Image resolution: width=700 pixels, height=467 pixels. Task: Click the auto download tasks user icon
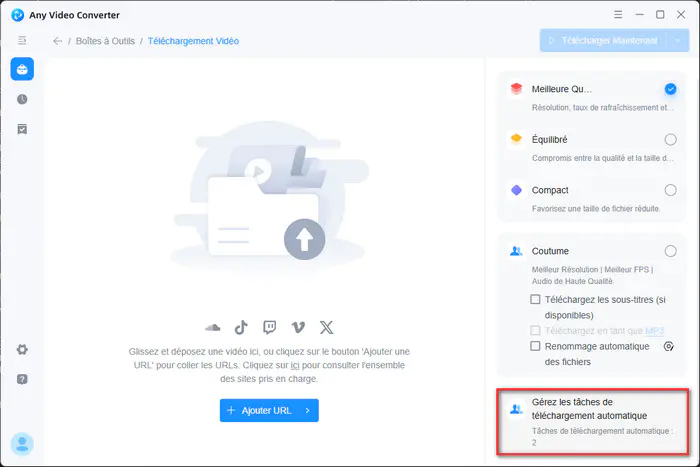tap(516, 409)
